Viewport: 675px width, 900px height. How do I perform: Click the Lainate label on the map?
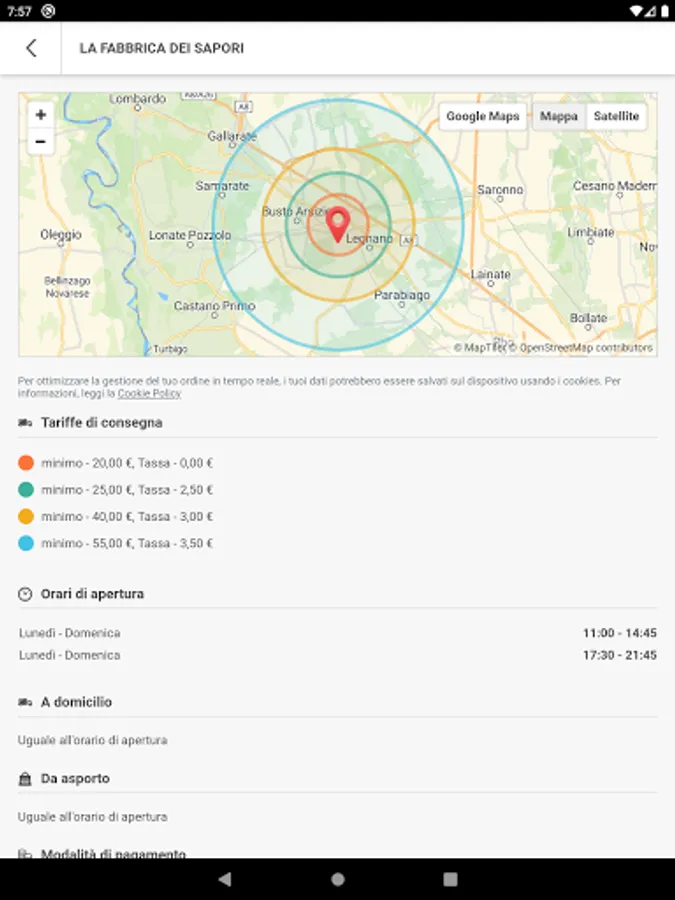491,274
